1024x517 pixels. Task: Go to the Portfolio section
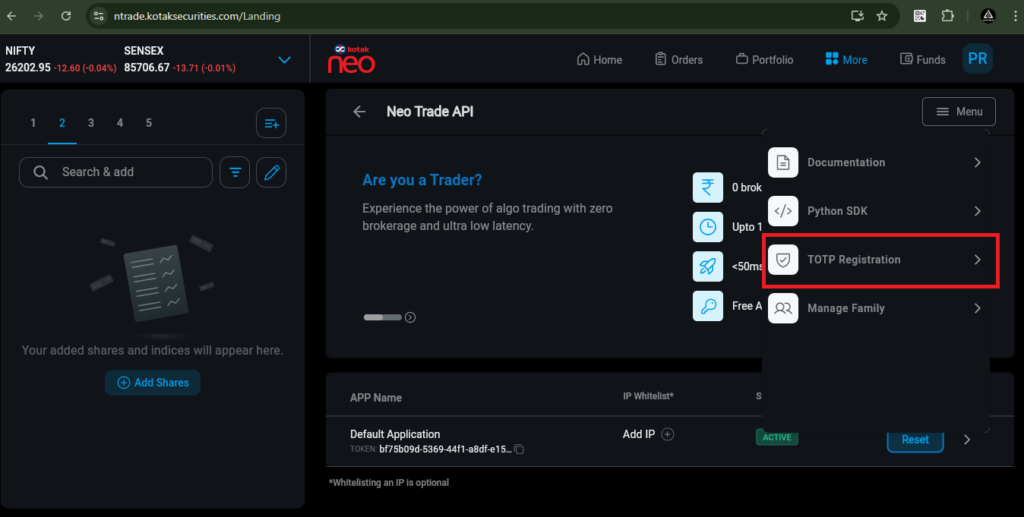[764, 60]
